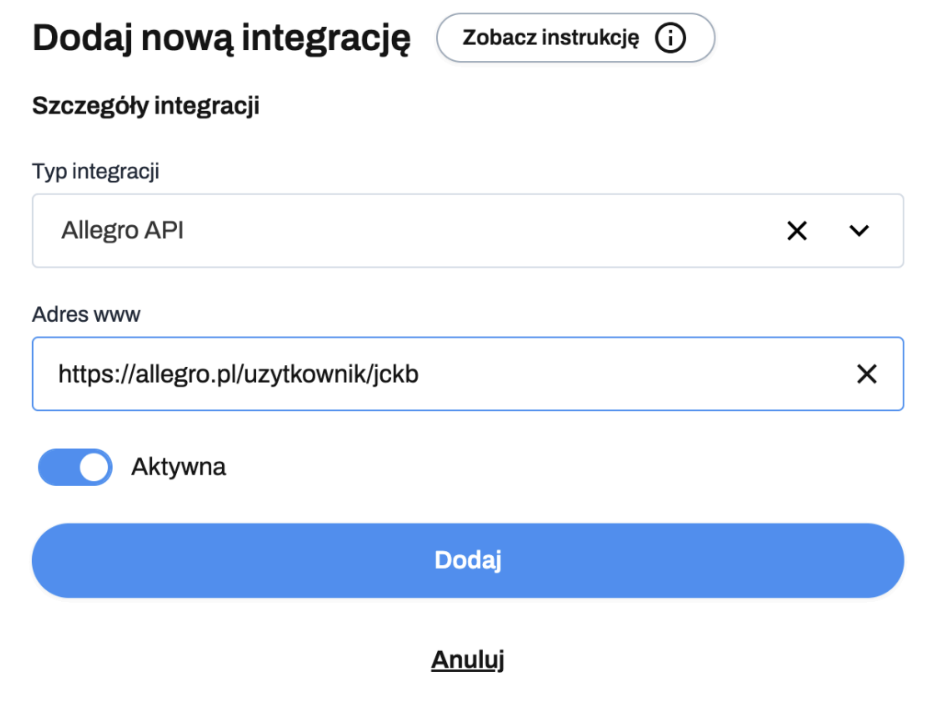Clear the Adres www text with X

pyautogui.click(x=867, y=374)
